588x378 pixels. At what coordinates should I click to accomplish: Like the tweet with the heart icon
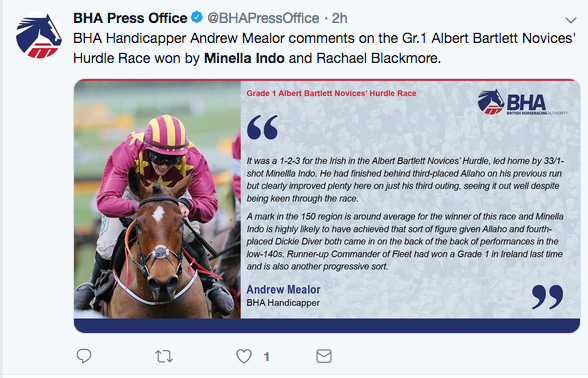click(244, 356)
